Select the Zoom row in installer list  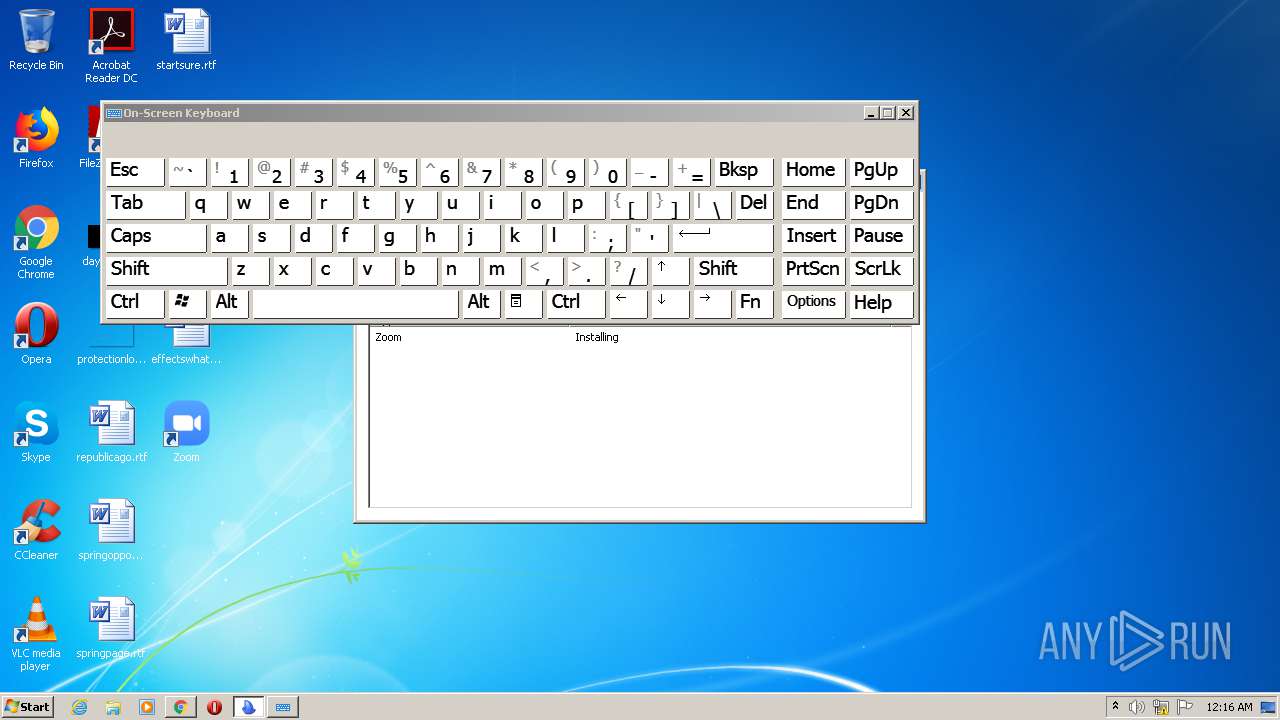(x=640, y=337)
